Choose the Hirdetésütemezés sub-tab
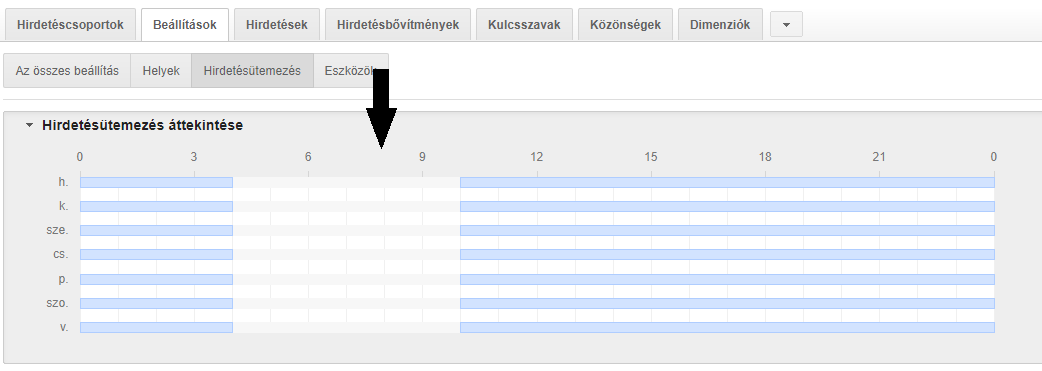1042x371 pixels. pyautogui.click(x=253, y=70)
